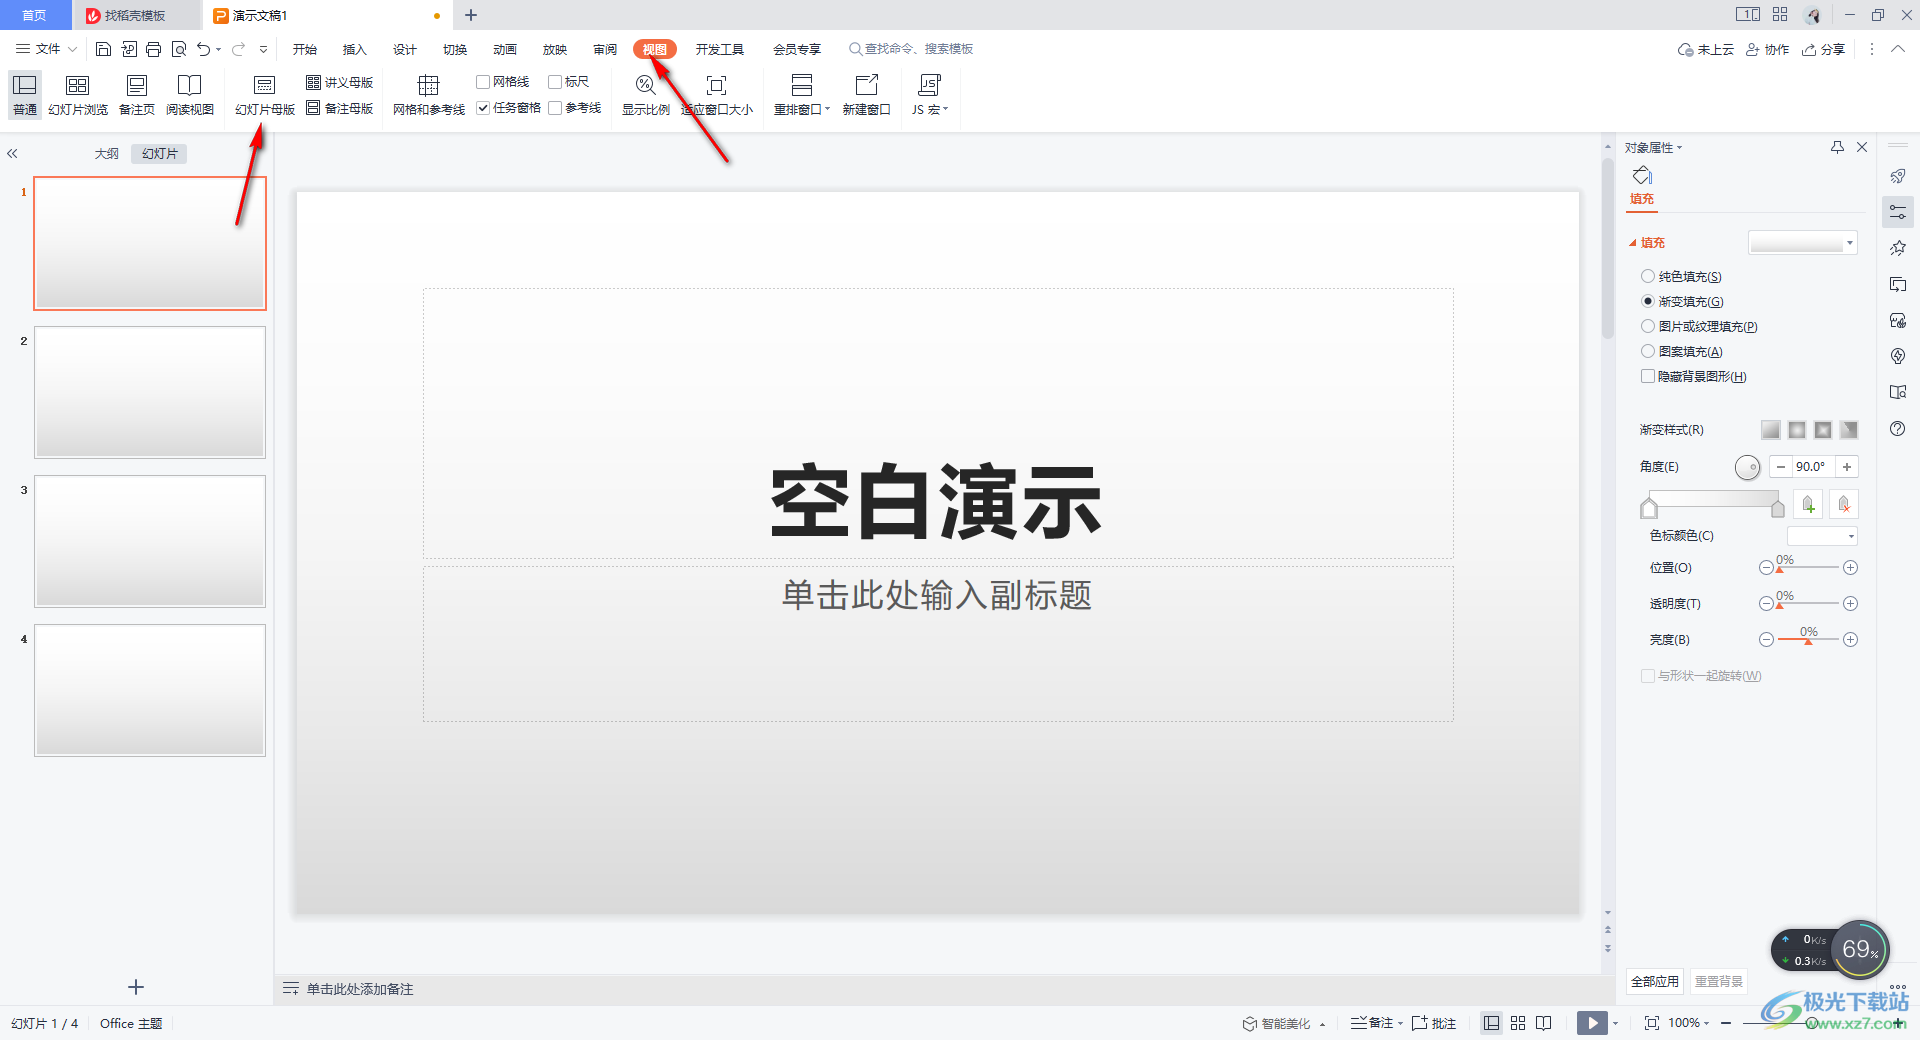
Task: Click Comments (批注) in status bar
Action: pyautogui.click(x=1434, y=1023)
